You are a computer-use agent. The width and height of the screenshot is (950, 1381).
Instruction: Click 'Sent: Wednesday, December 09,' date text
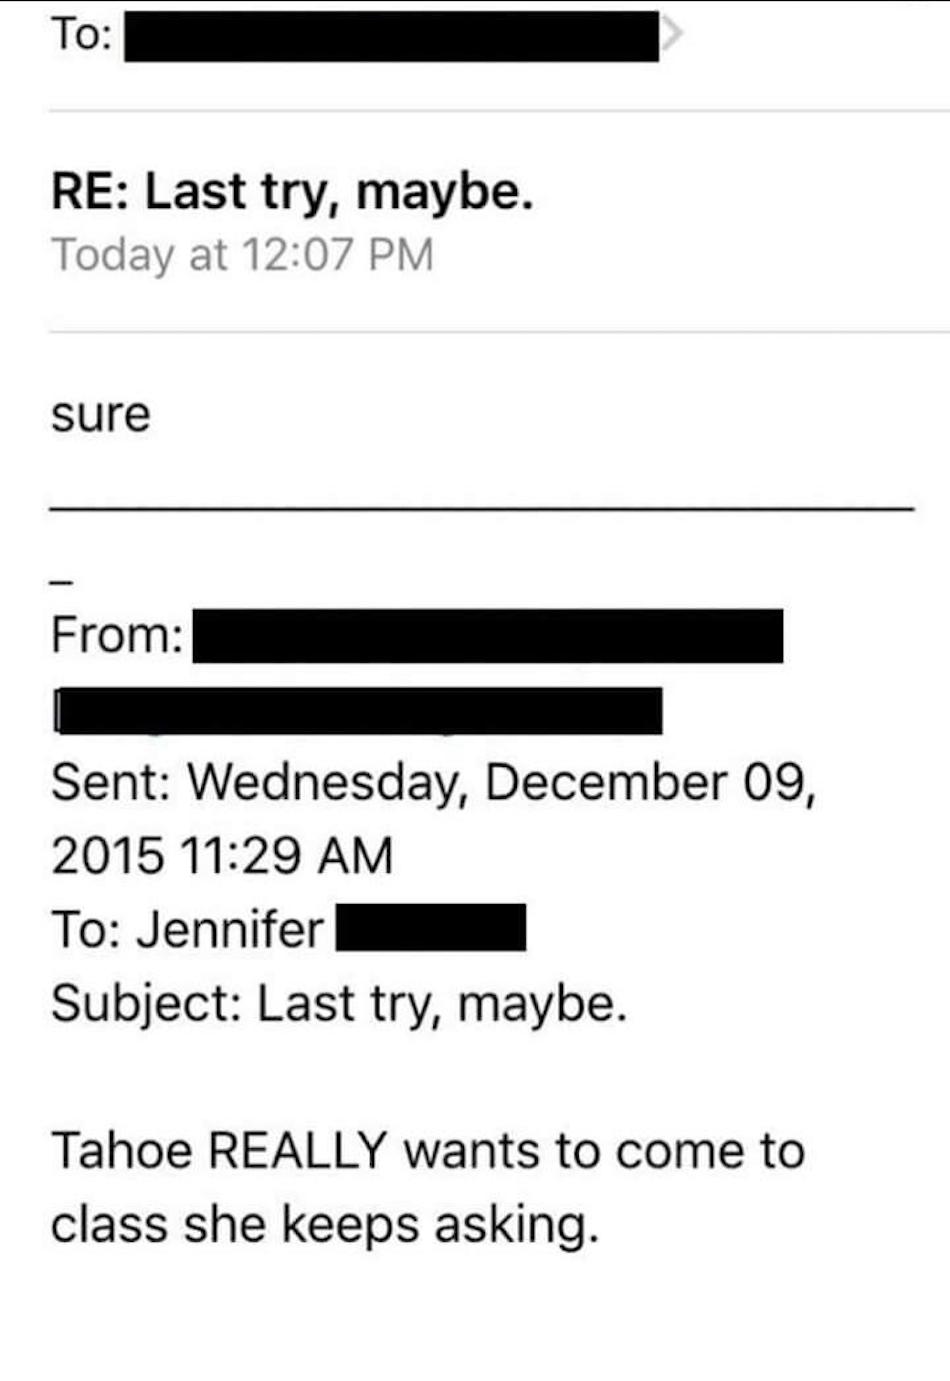(x=434, y=782)
